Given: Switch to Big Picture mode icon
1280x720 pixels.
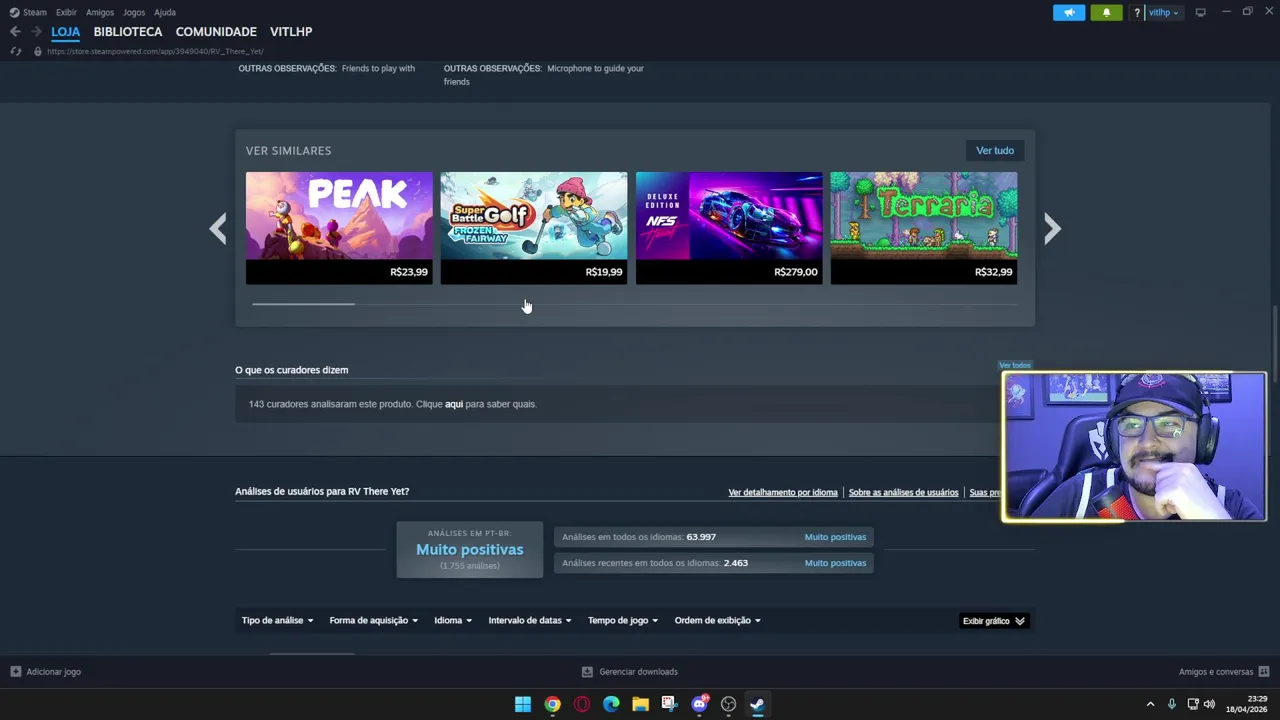Looking at the screenshot, I should point(1200,12).
